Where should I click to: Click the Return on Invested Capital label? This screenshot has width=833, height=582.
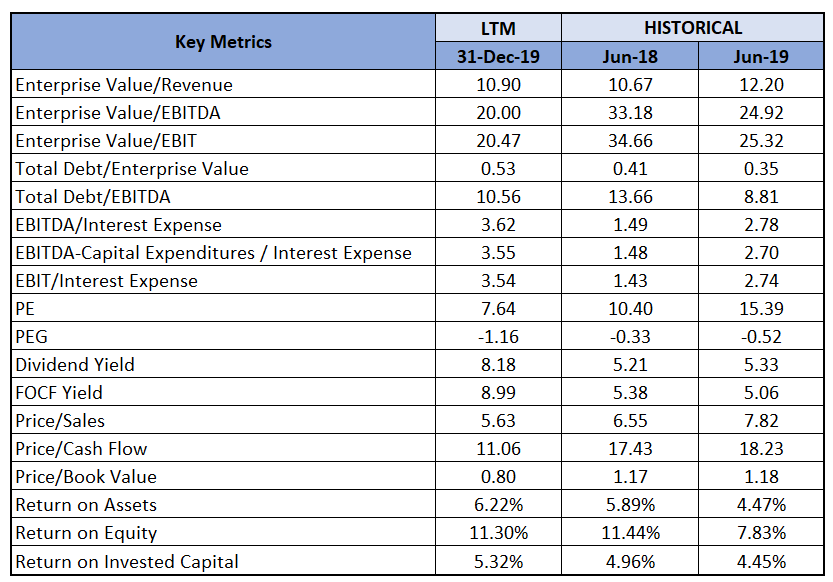point(127,562)
